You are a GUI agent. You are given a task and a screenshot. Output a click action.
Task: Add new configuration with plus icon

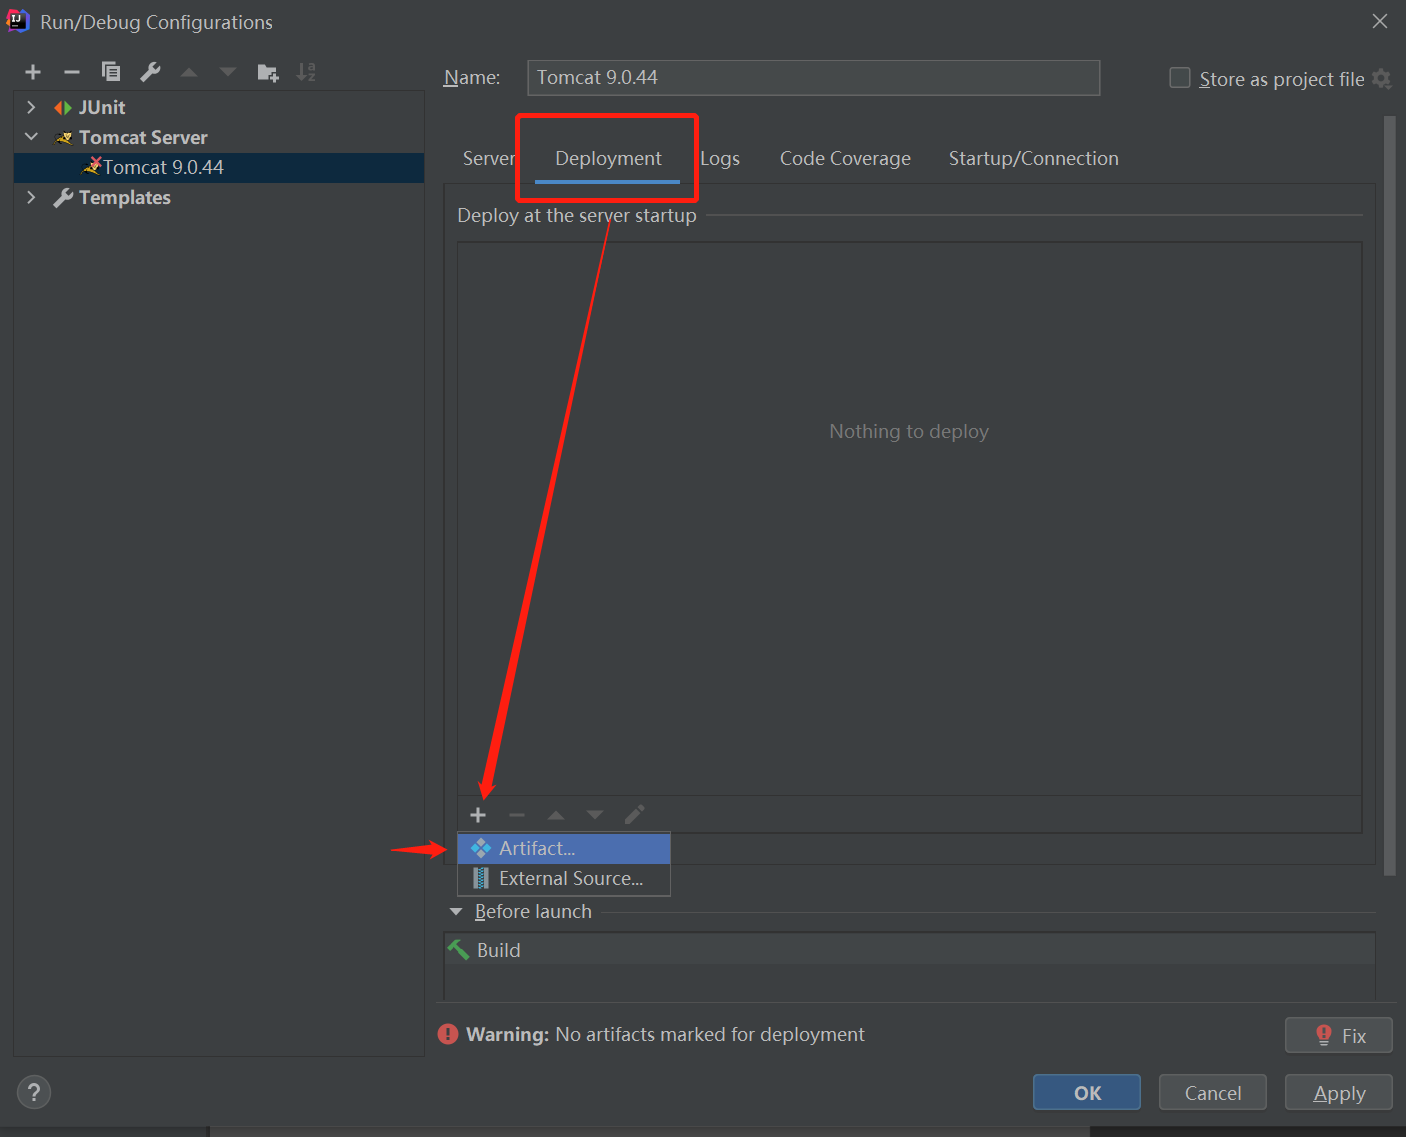pyautogui.click(x=33, y=72)
